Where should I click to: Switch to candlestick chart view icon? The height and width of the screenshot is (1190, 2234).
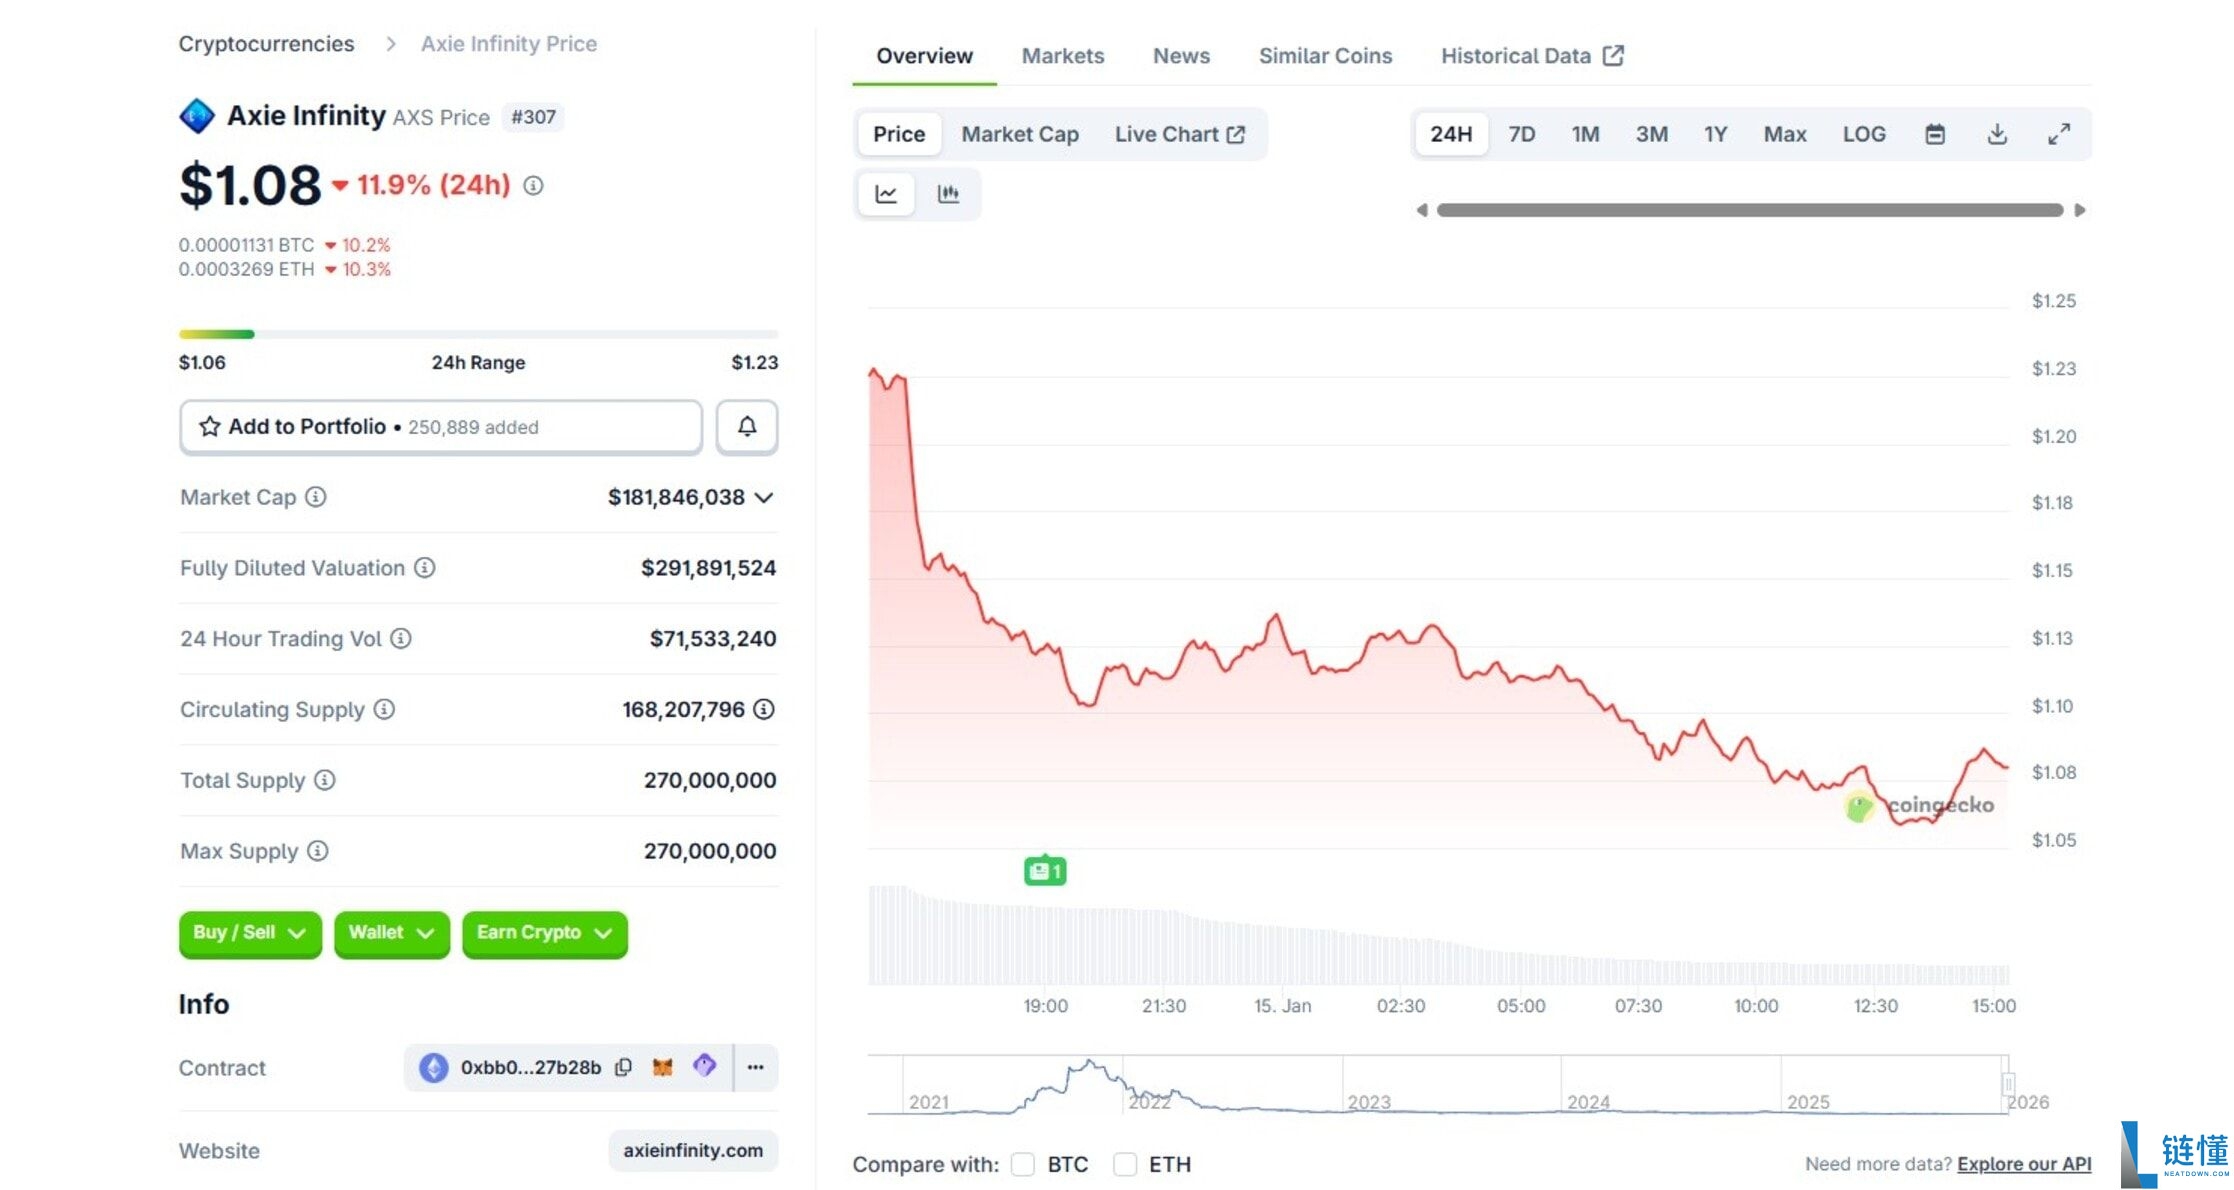pos(948,194)
